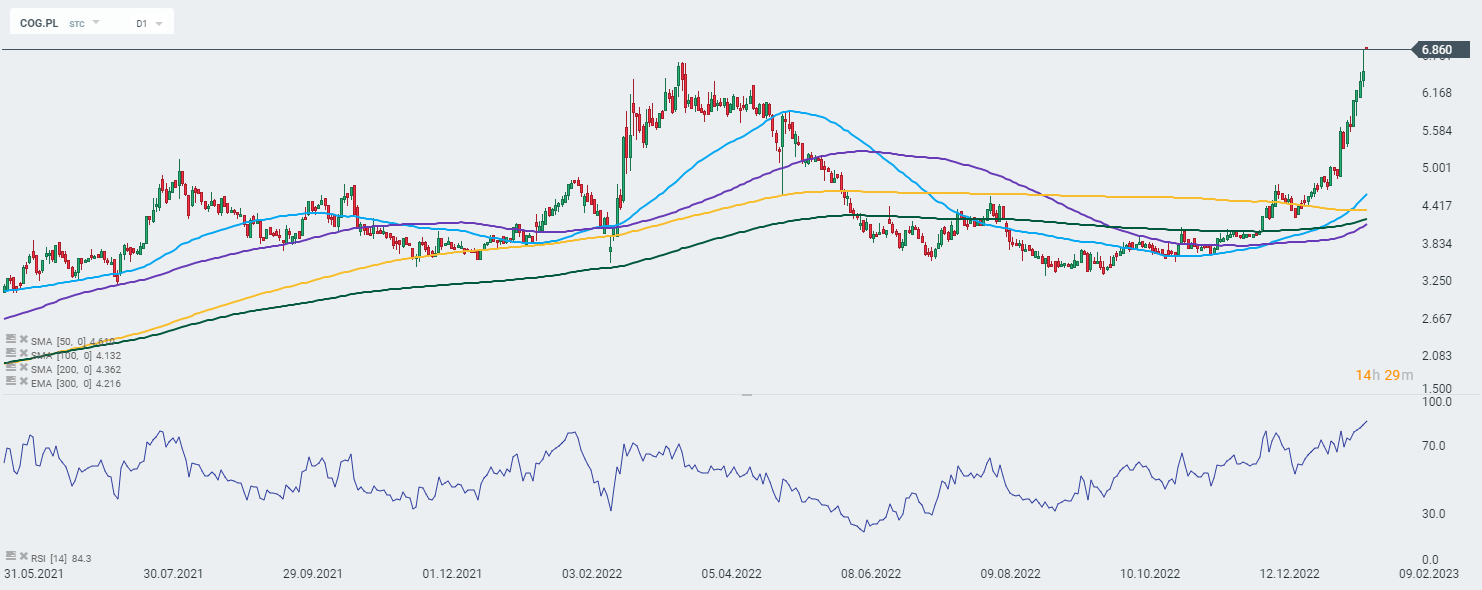Viewport: 1482px width, 590px height.
Task: Click price axis value 4.417
Action: pos(1436,206)
